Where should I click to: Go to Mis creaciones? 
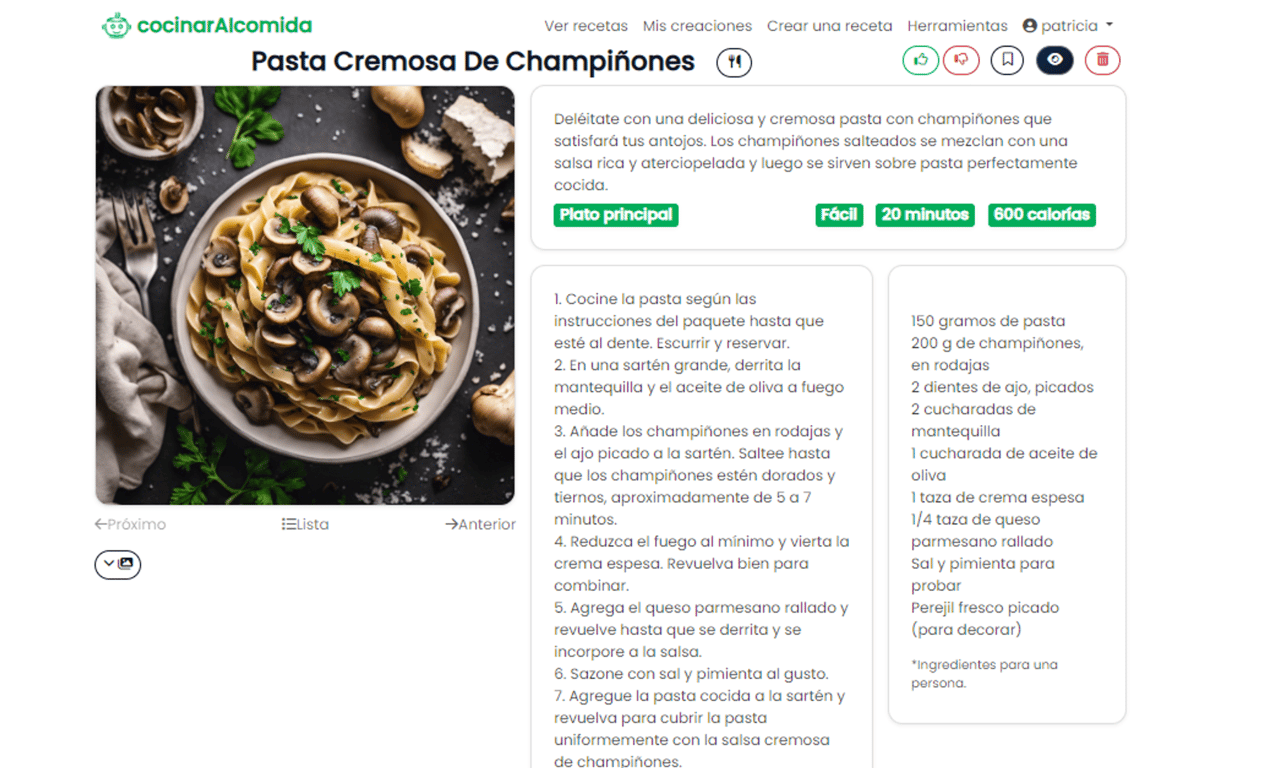697,26
